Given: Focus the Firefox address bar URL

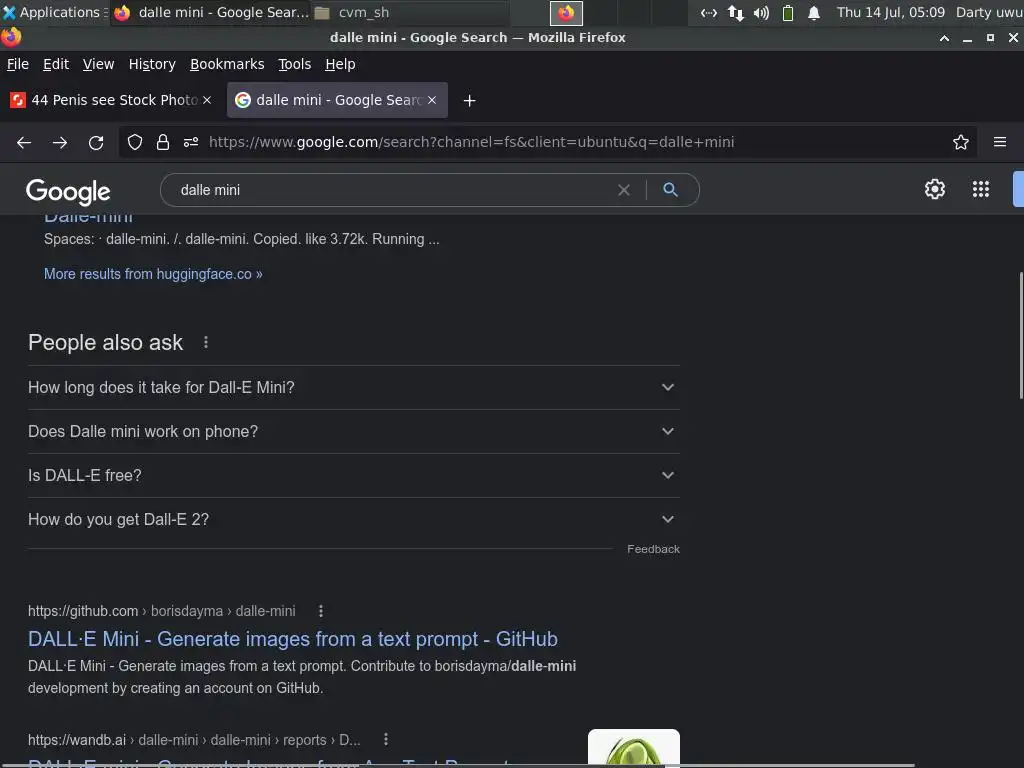Looking at the screenshot, I should [x=472, y=142].
